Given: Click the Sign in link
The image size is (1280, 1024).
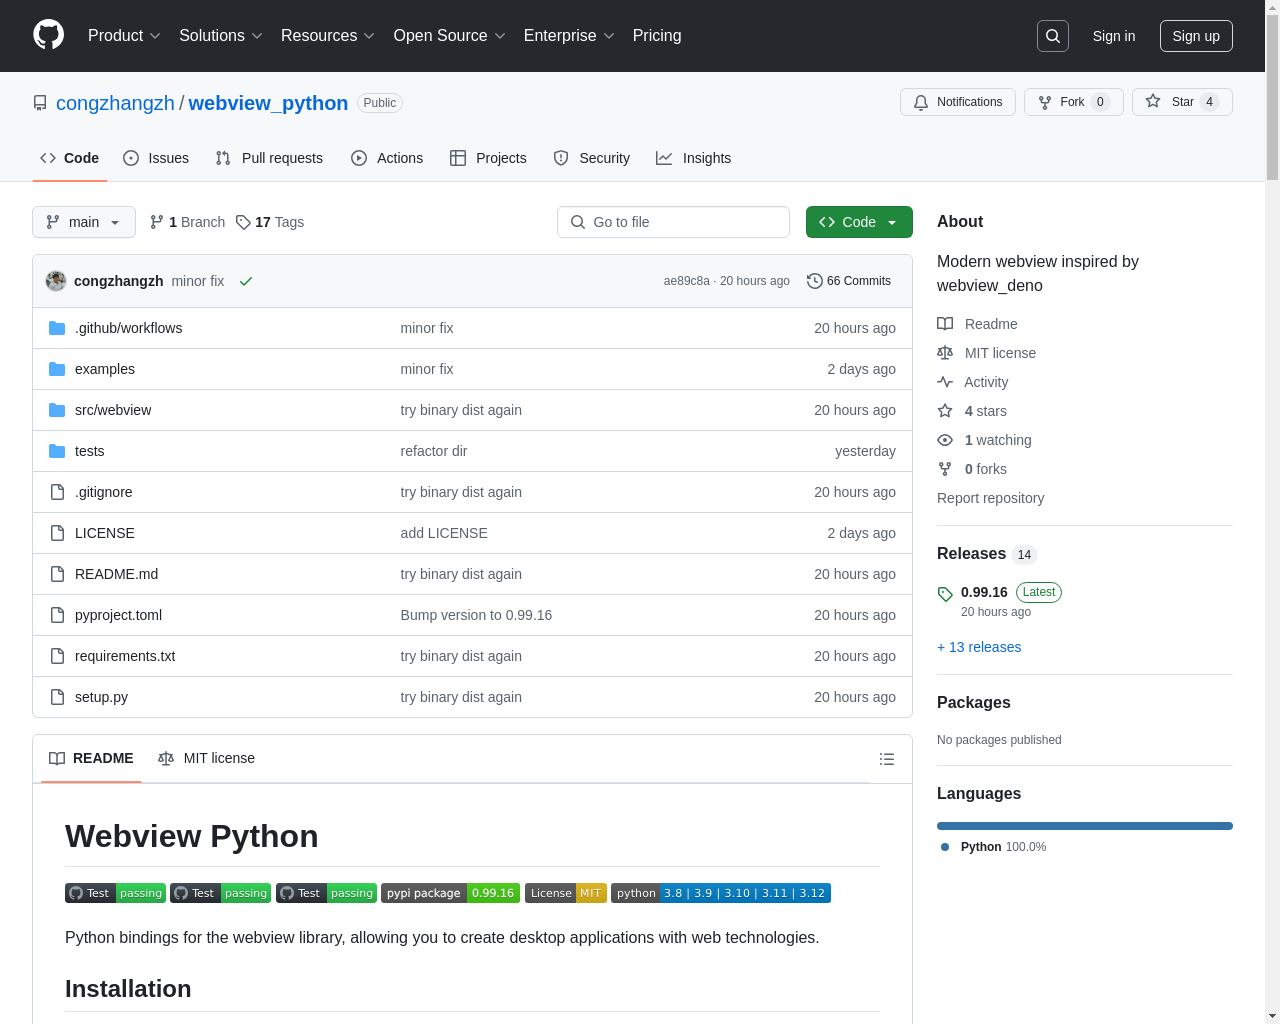Looking at the screenshot, I should pyautogui.click(x=1114, y=36).
